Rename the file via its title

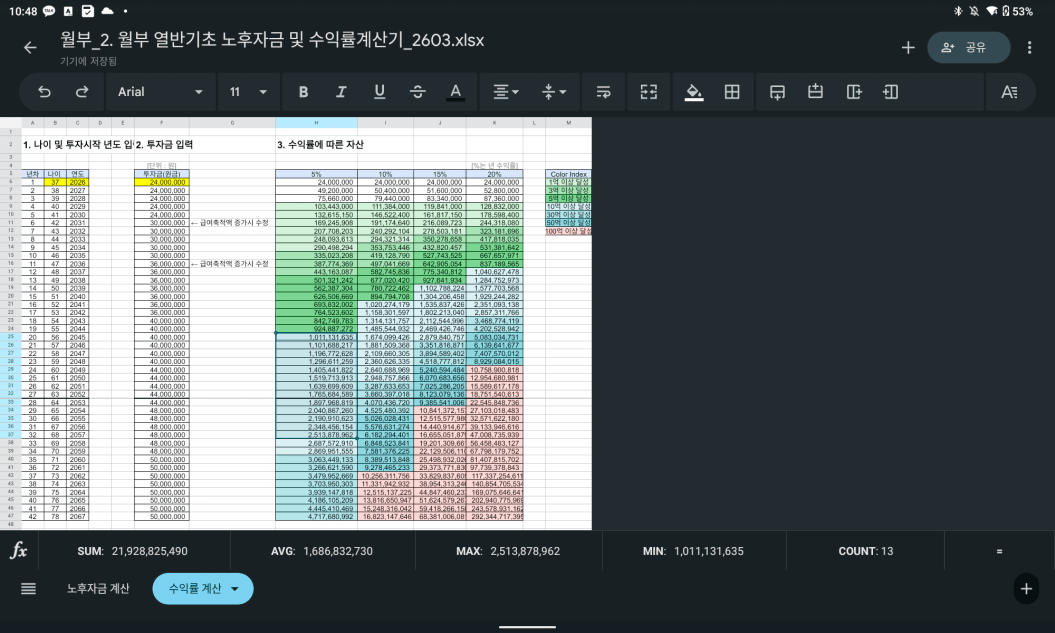[272, 40]
